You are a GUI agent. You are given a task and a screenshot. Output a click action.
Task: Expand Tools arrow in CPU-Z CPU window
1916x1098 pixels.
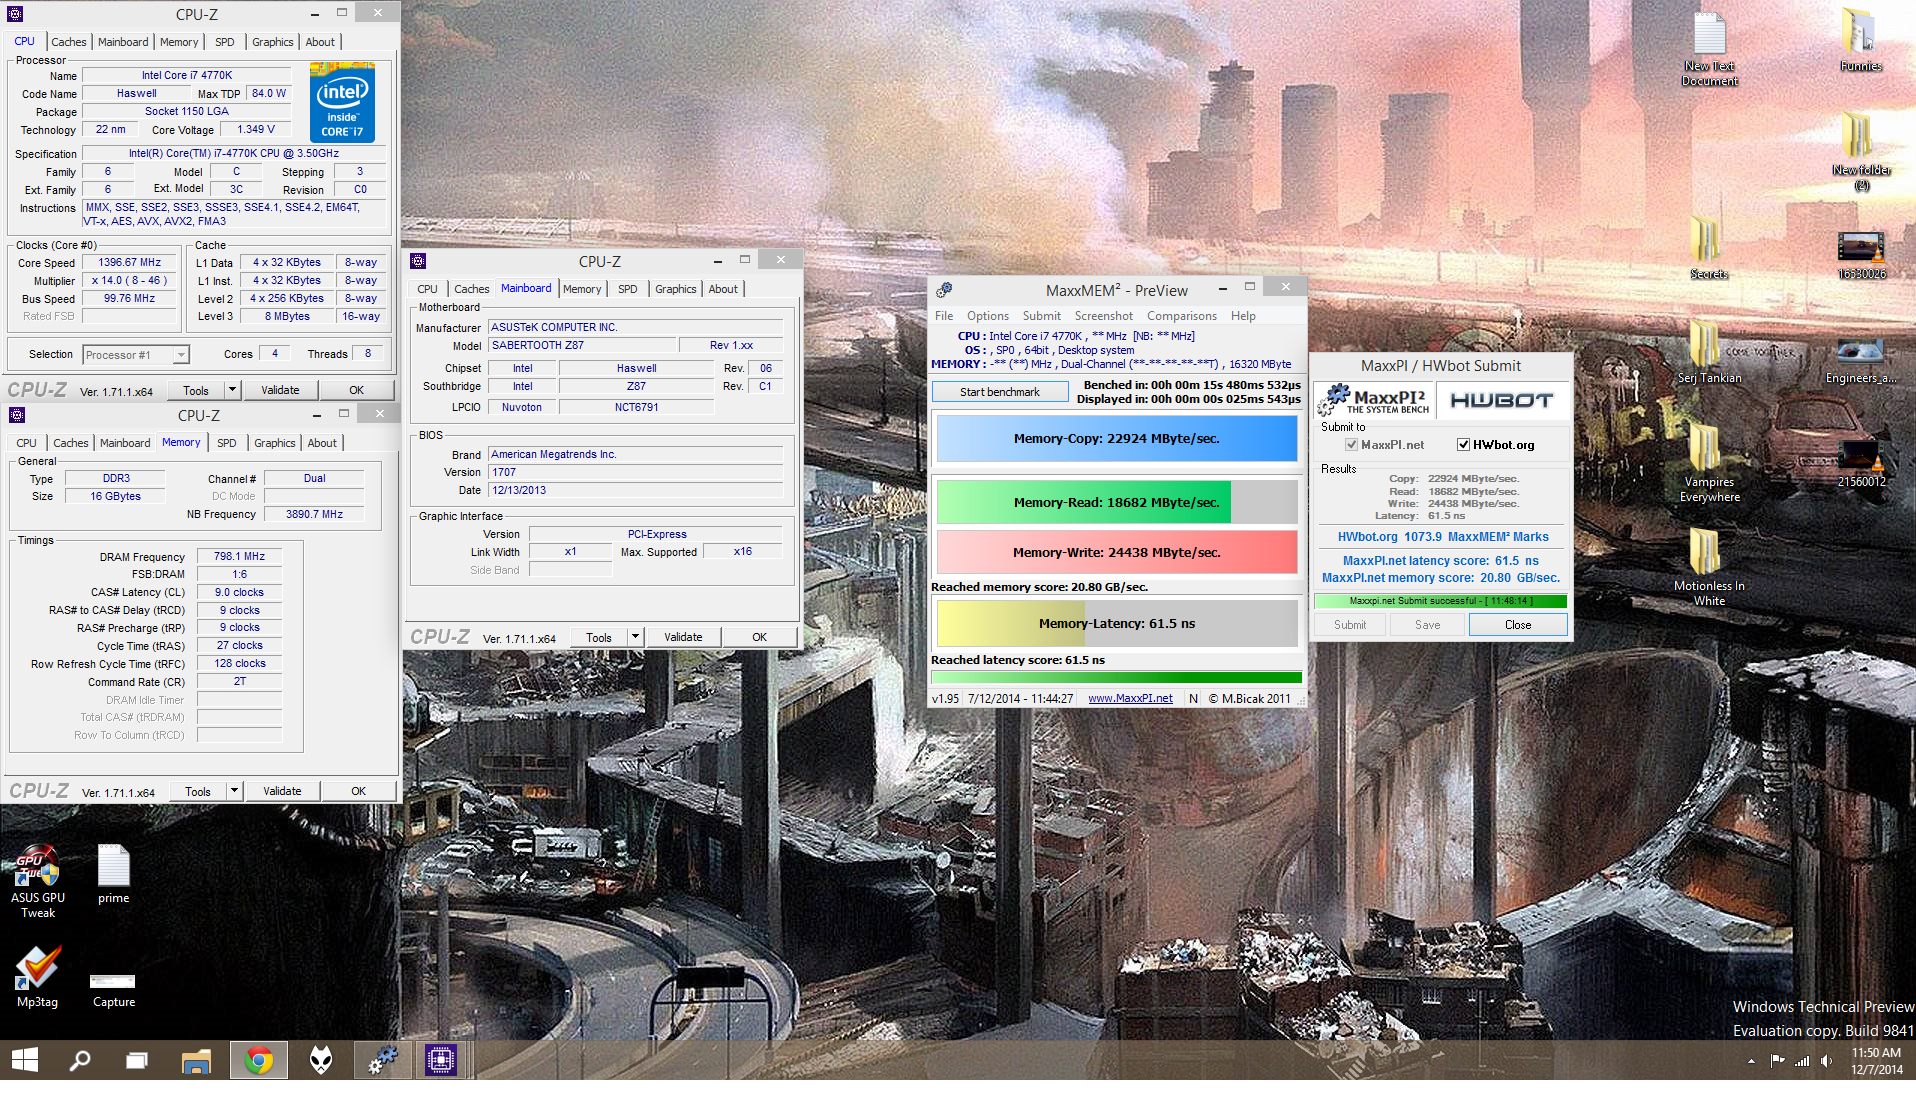coord(232,390)
